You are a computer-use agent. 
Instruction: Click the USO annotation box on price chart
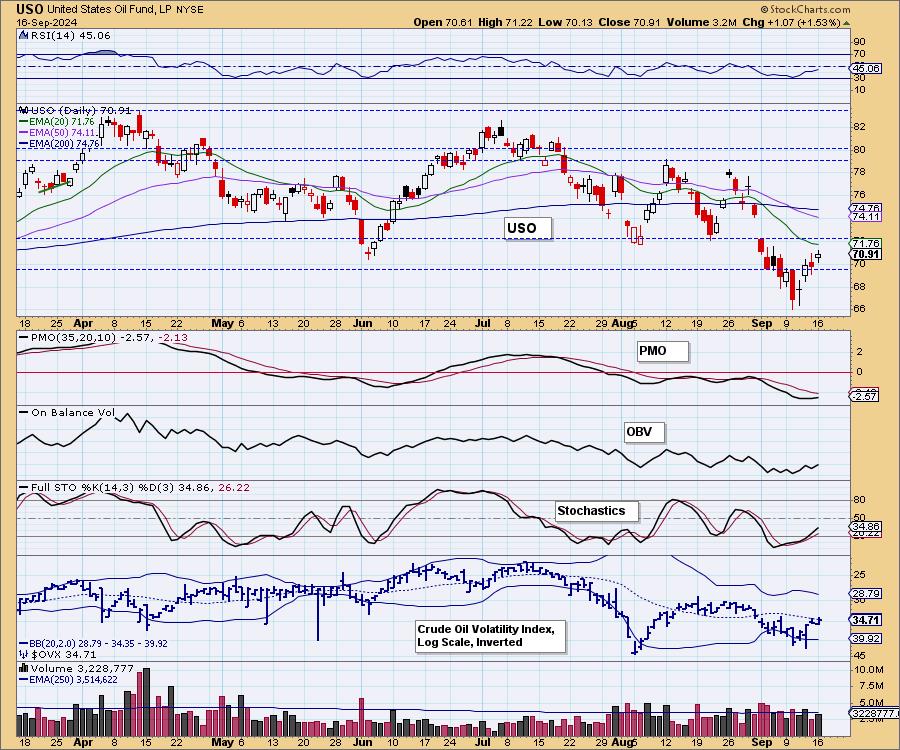pyautogui.click(x=528, y=228)
